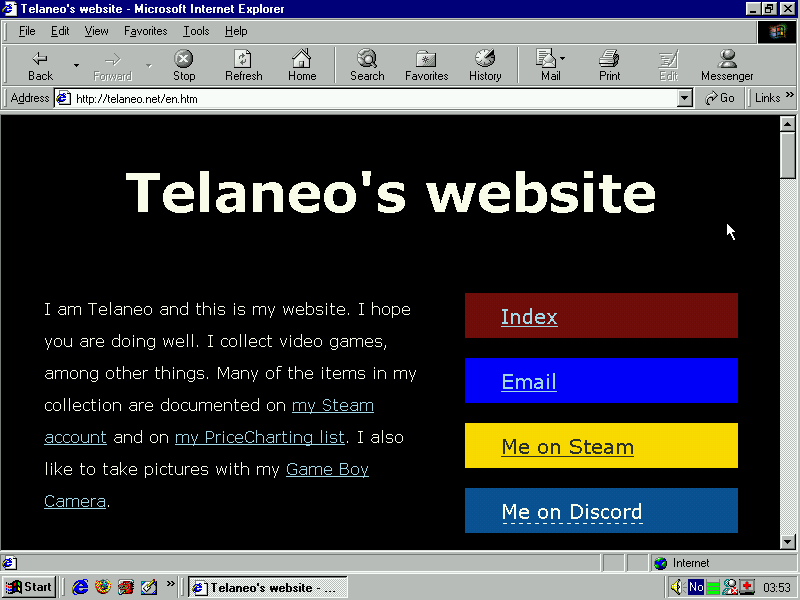The height and width of the screenshot is (600, 800).
Task: Expand the Back button history dropdown
Action: point(76,66)
